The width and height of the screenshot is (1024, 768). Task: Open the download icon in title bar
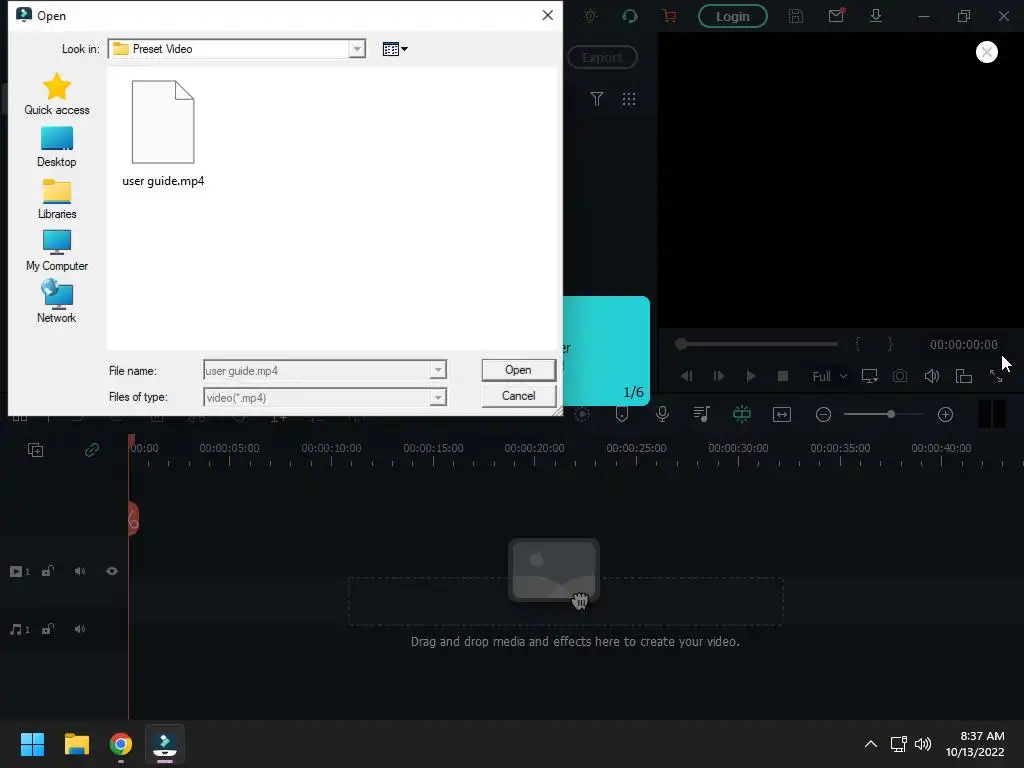(x=876, y=16)
